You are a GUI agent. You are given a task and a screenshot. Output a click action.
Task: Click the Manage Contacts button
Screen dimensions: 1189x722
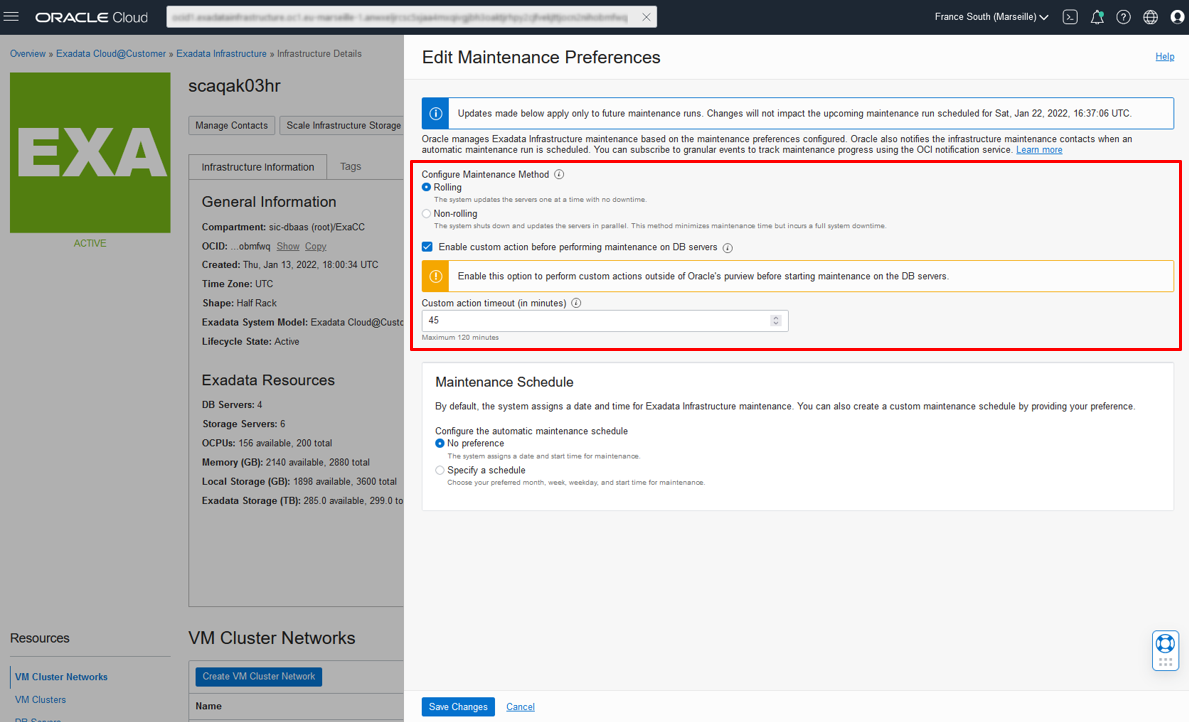(x=231, y=126)
